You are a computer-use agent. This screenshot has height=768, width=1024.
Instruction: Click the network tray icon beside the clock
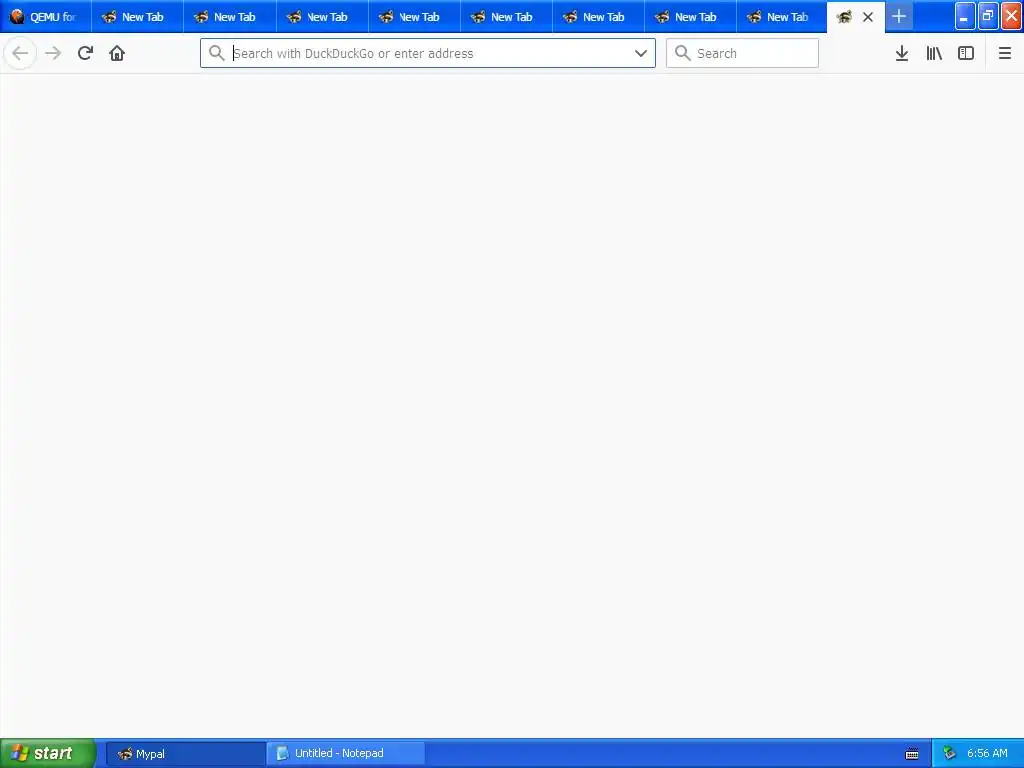pyautogui.click(x=950, y=754)
